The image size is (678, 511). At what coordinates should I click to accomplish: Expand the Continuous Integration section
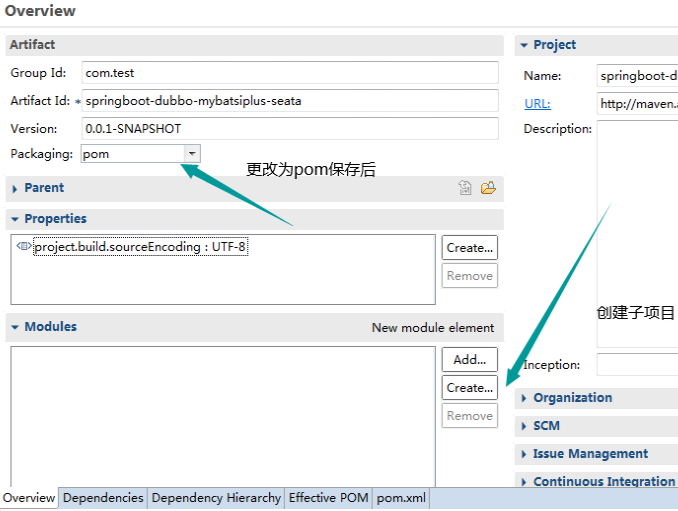click(x=603, y=481)
